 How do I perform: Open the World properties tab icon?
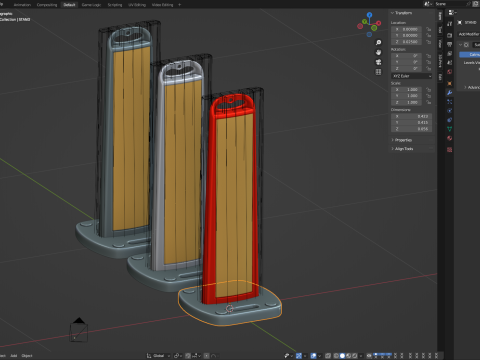(x=449, y=72)
